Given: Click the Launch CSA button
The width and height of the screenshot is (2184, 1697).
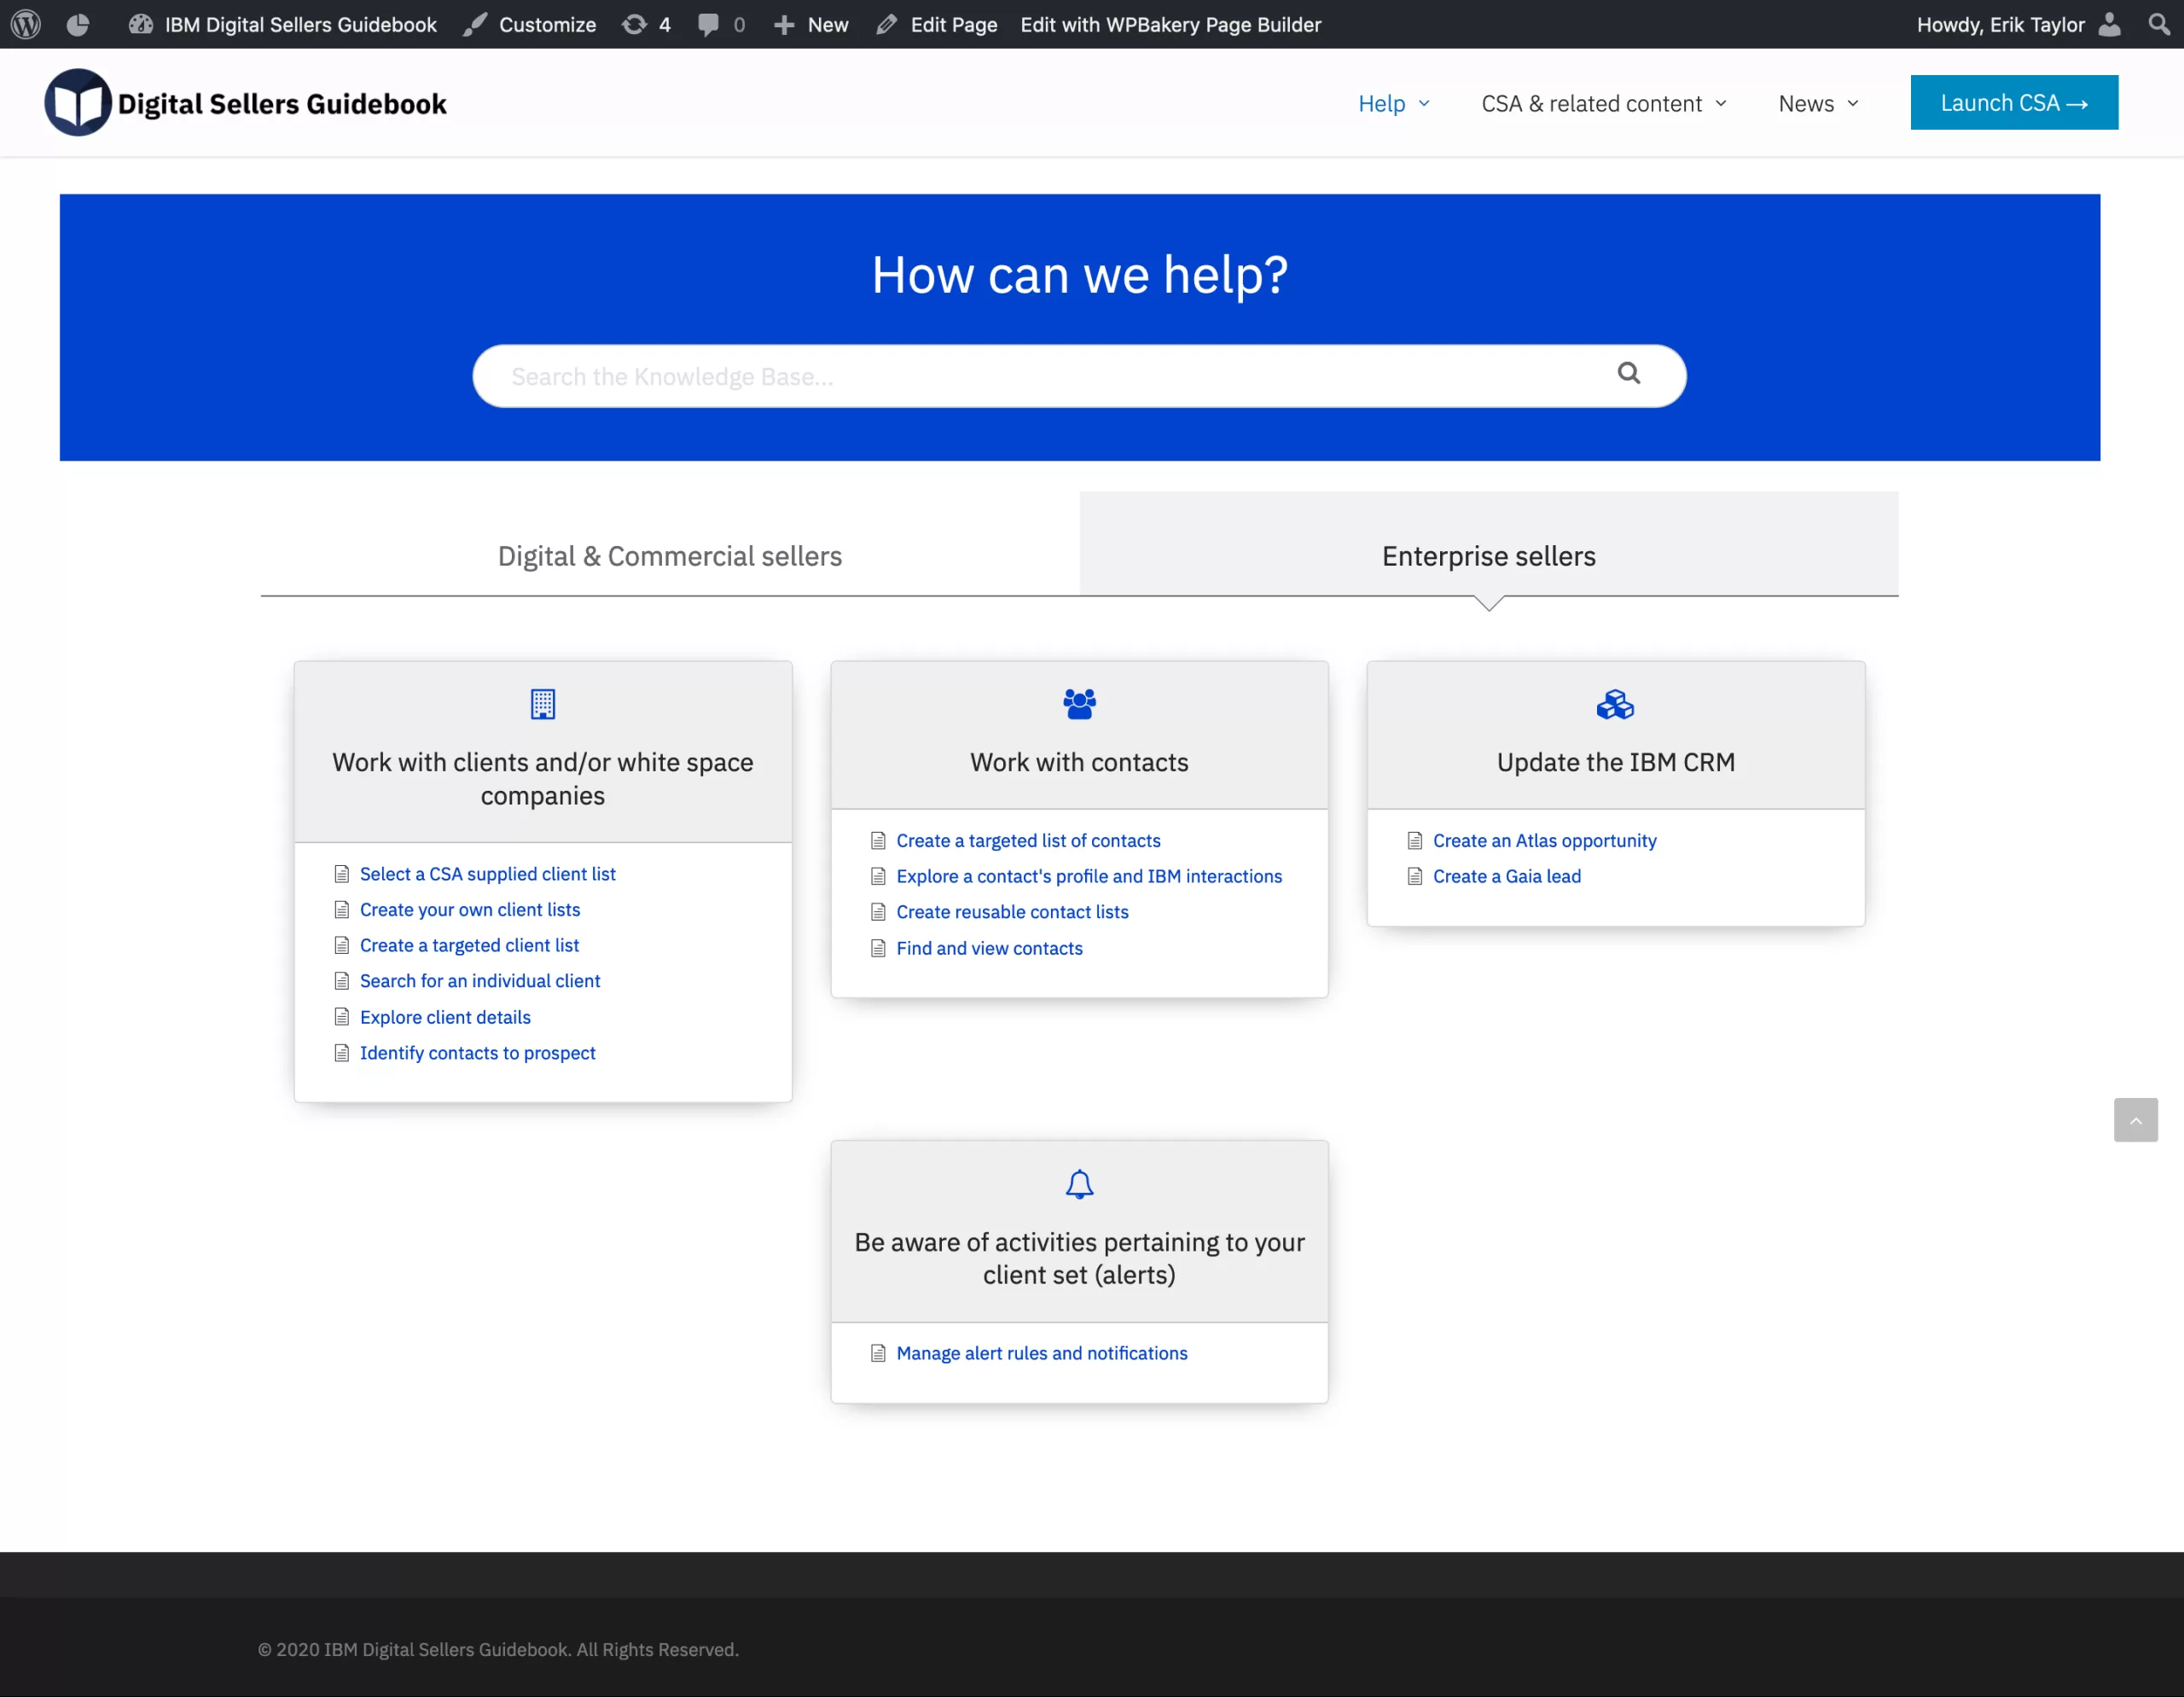Looking at the screenshot, I should point(2014,102).
